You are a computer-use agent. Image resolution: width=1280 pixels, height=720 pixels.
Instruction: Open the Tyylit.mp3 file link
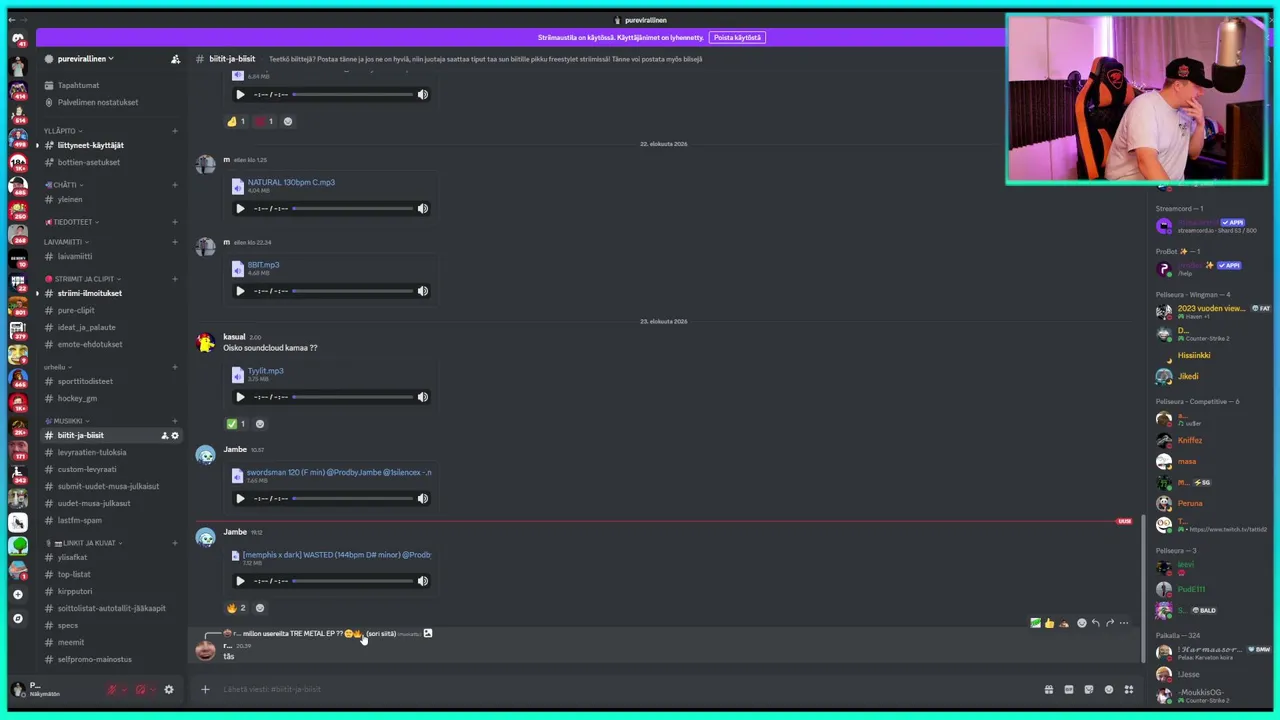[265, 371]
